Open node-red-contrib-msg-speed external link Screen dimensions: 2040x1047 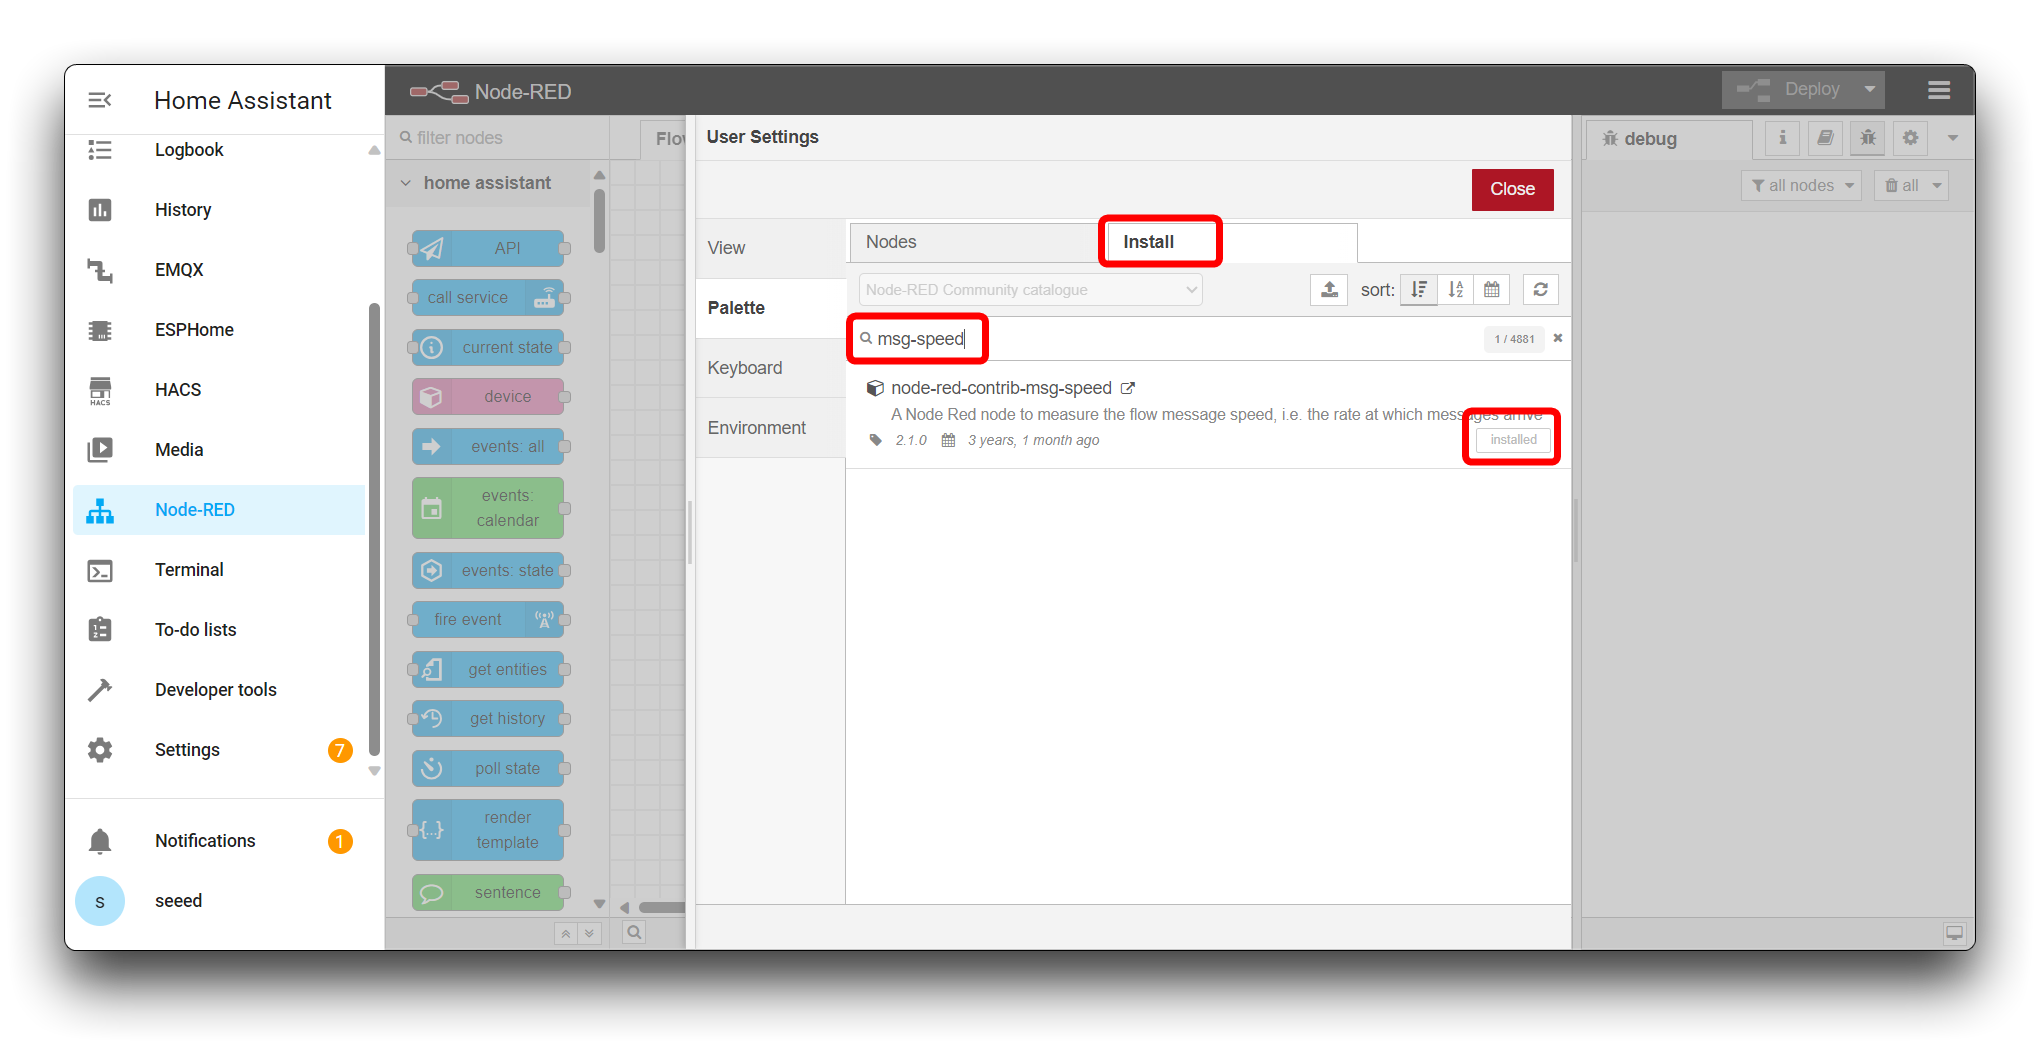(x=1128, y=388)
